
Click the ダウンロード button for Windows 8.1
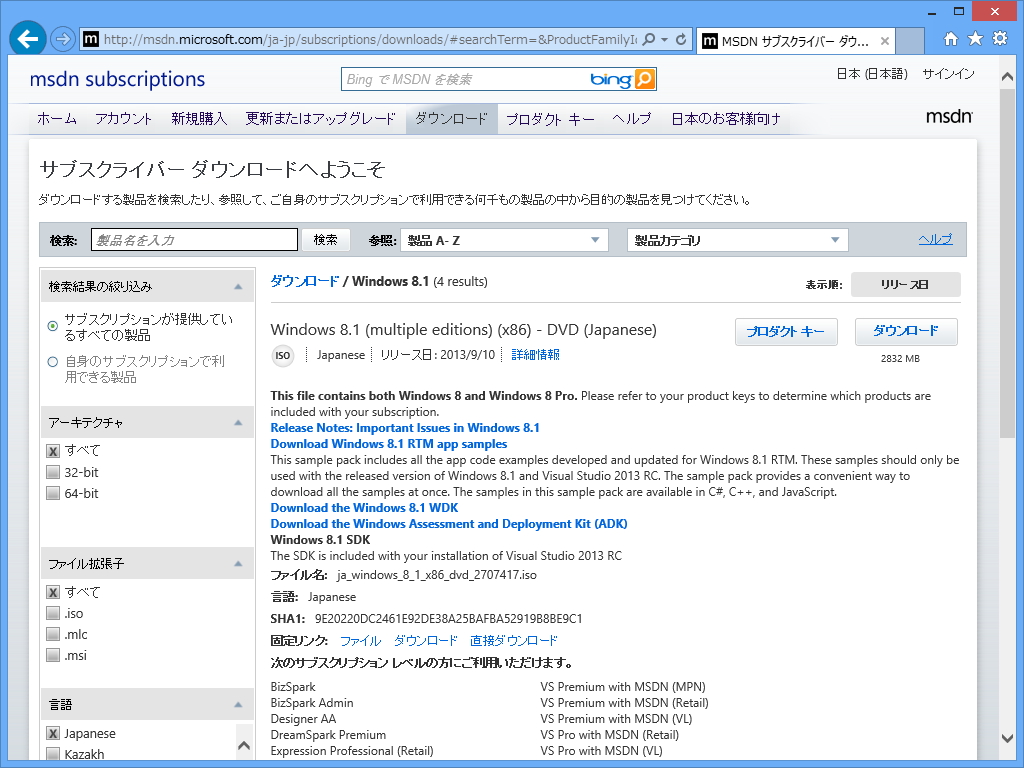(x=905, y=331)
